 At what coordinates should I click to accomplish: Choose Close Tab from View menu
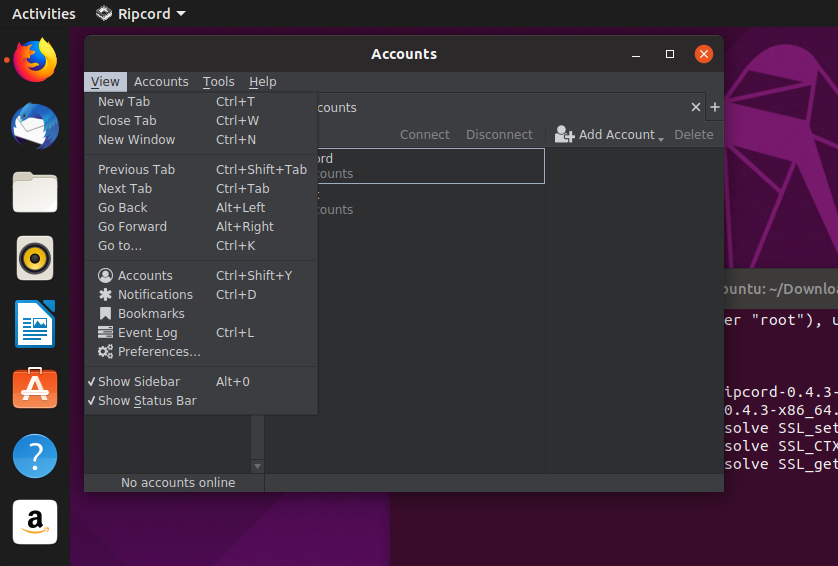click(200, 121)
